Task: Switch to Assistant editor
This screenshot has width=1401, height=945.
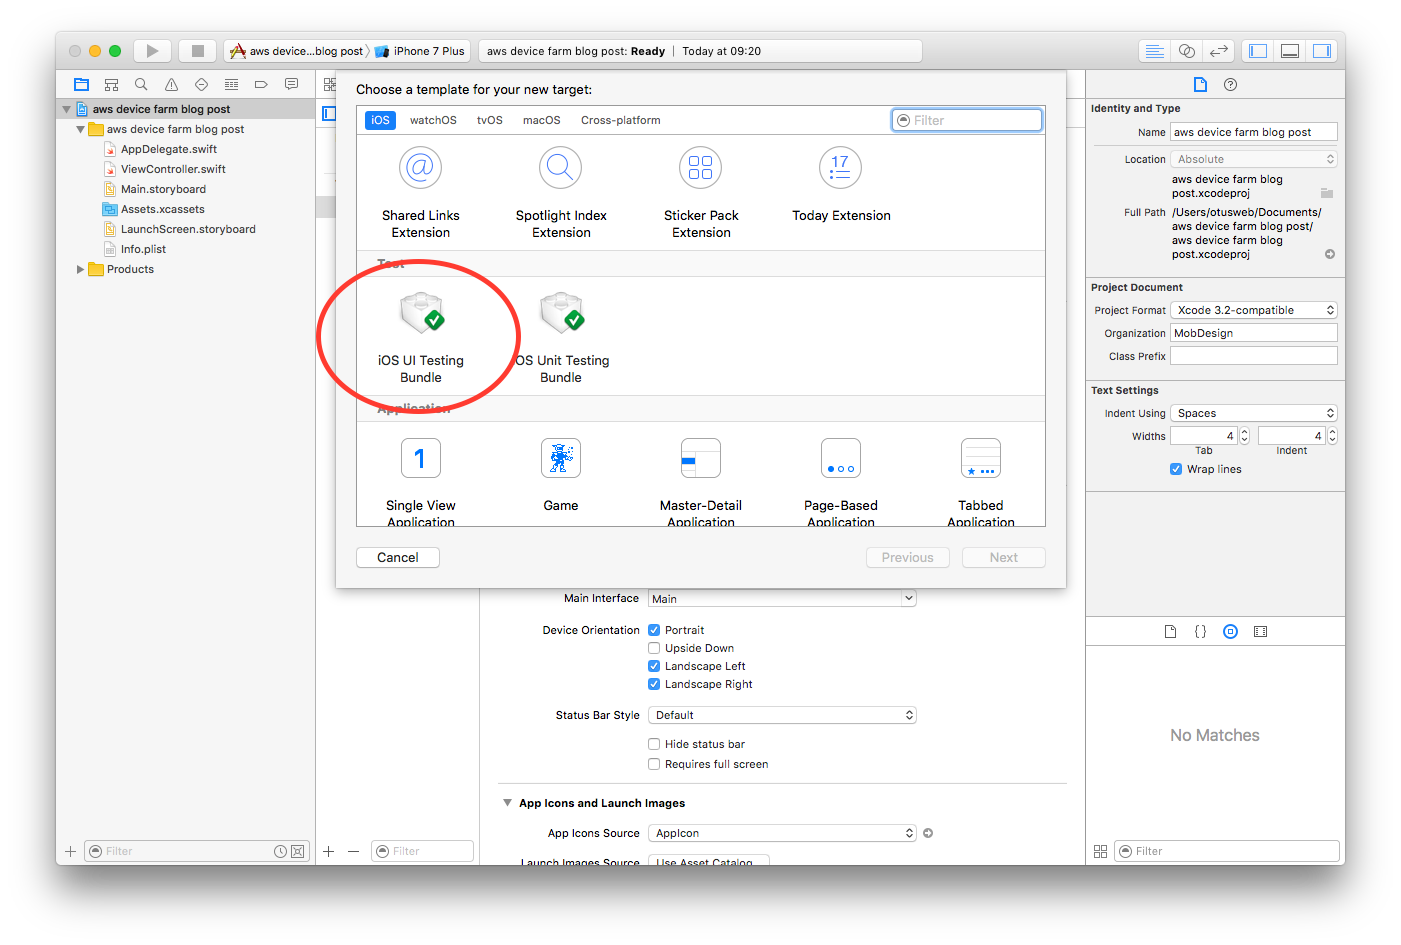Action: pyautogui.click(x=1187, y=51)
